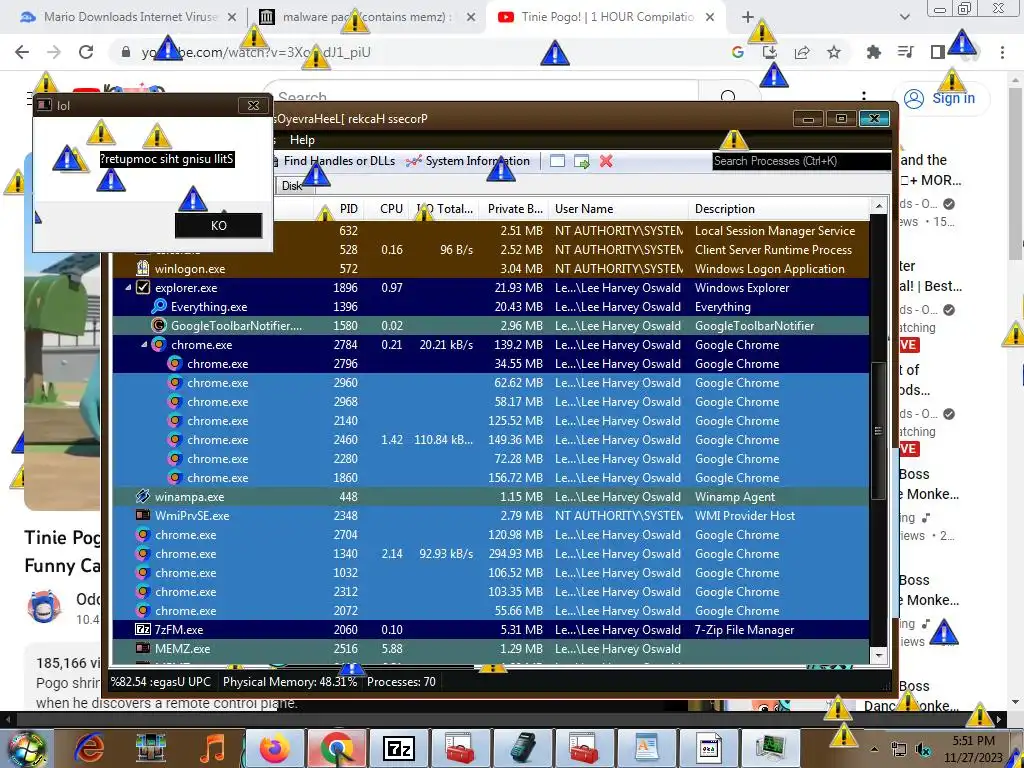The width and height of the screenshot is (1024, 768).
Task: Open Internet Explorer from the taskbar
Action: pos(89,748)
